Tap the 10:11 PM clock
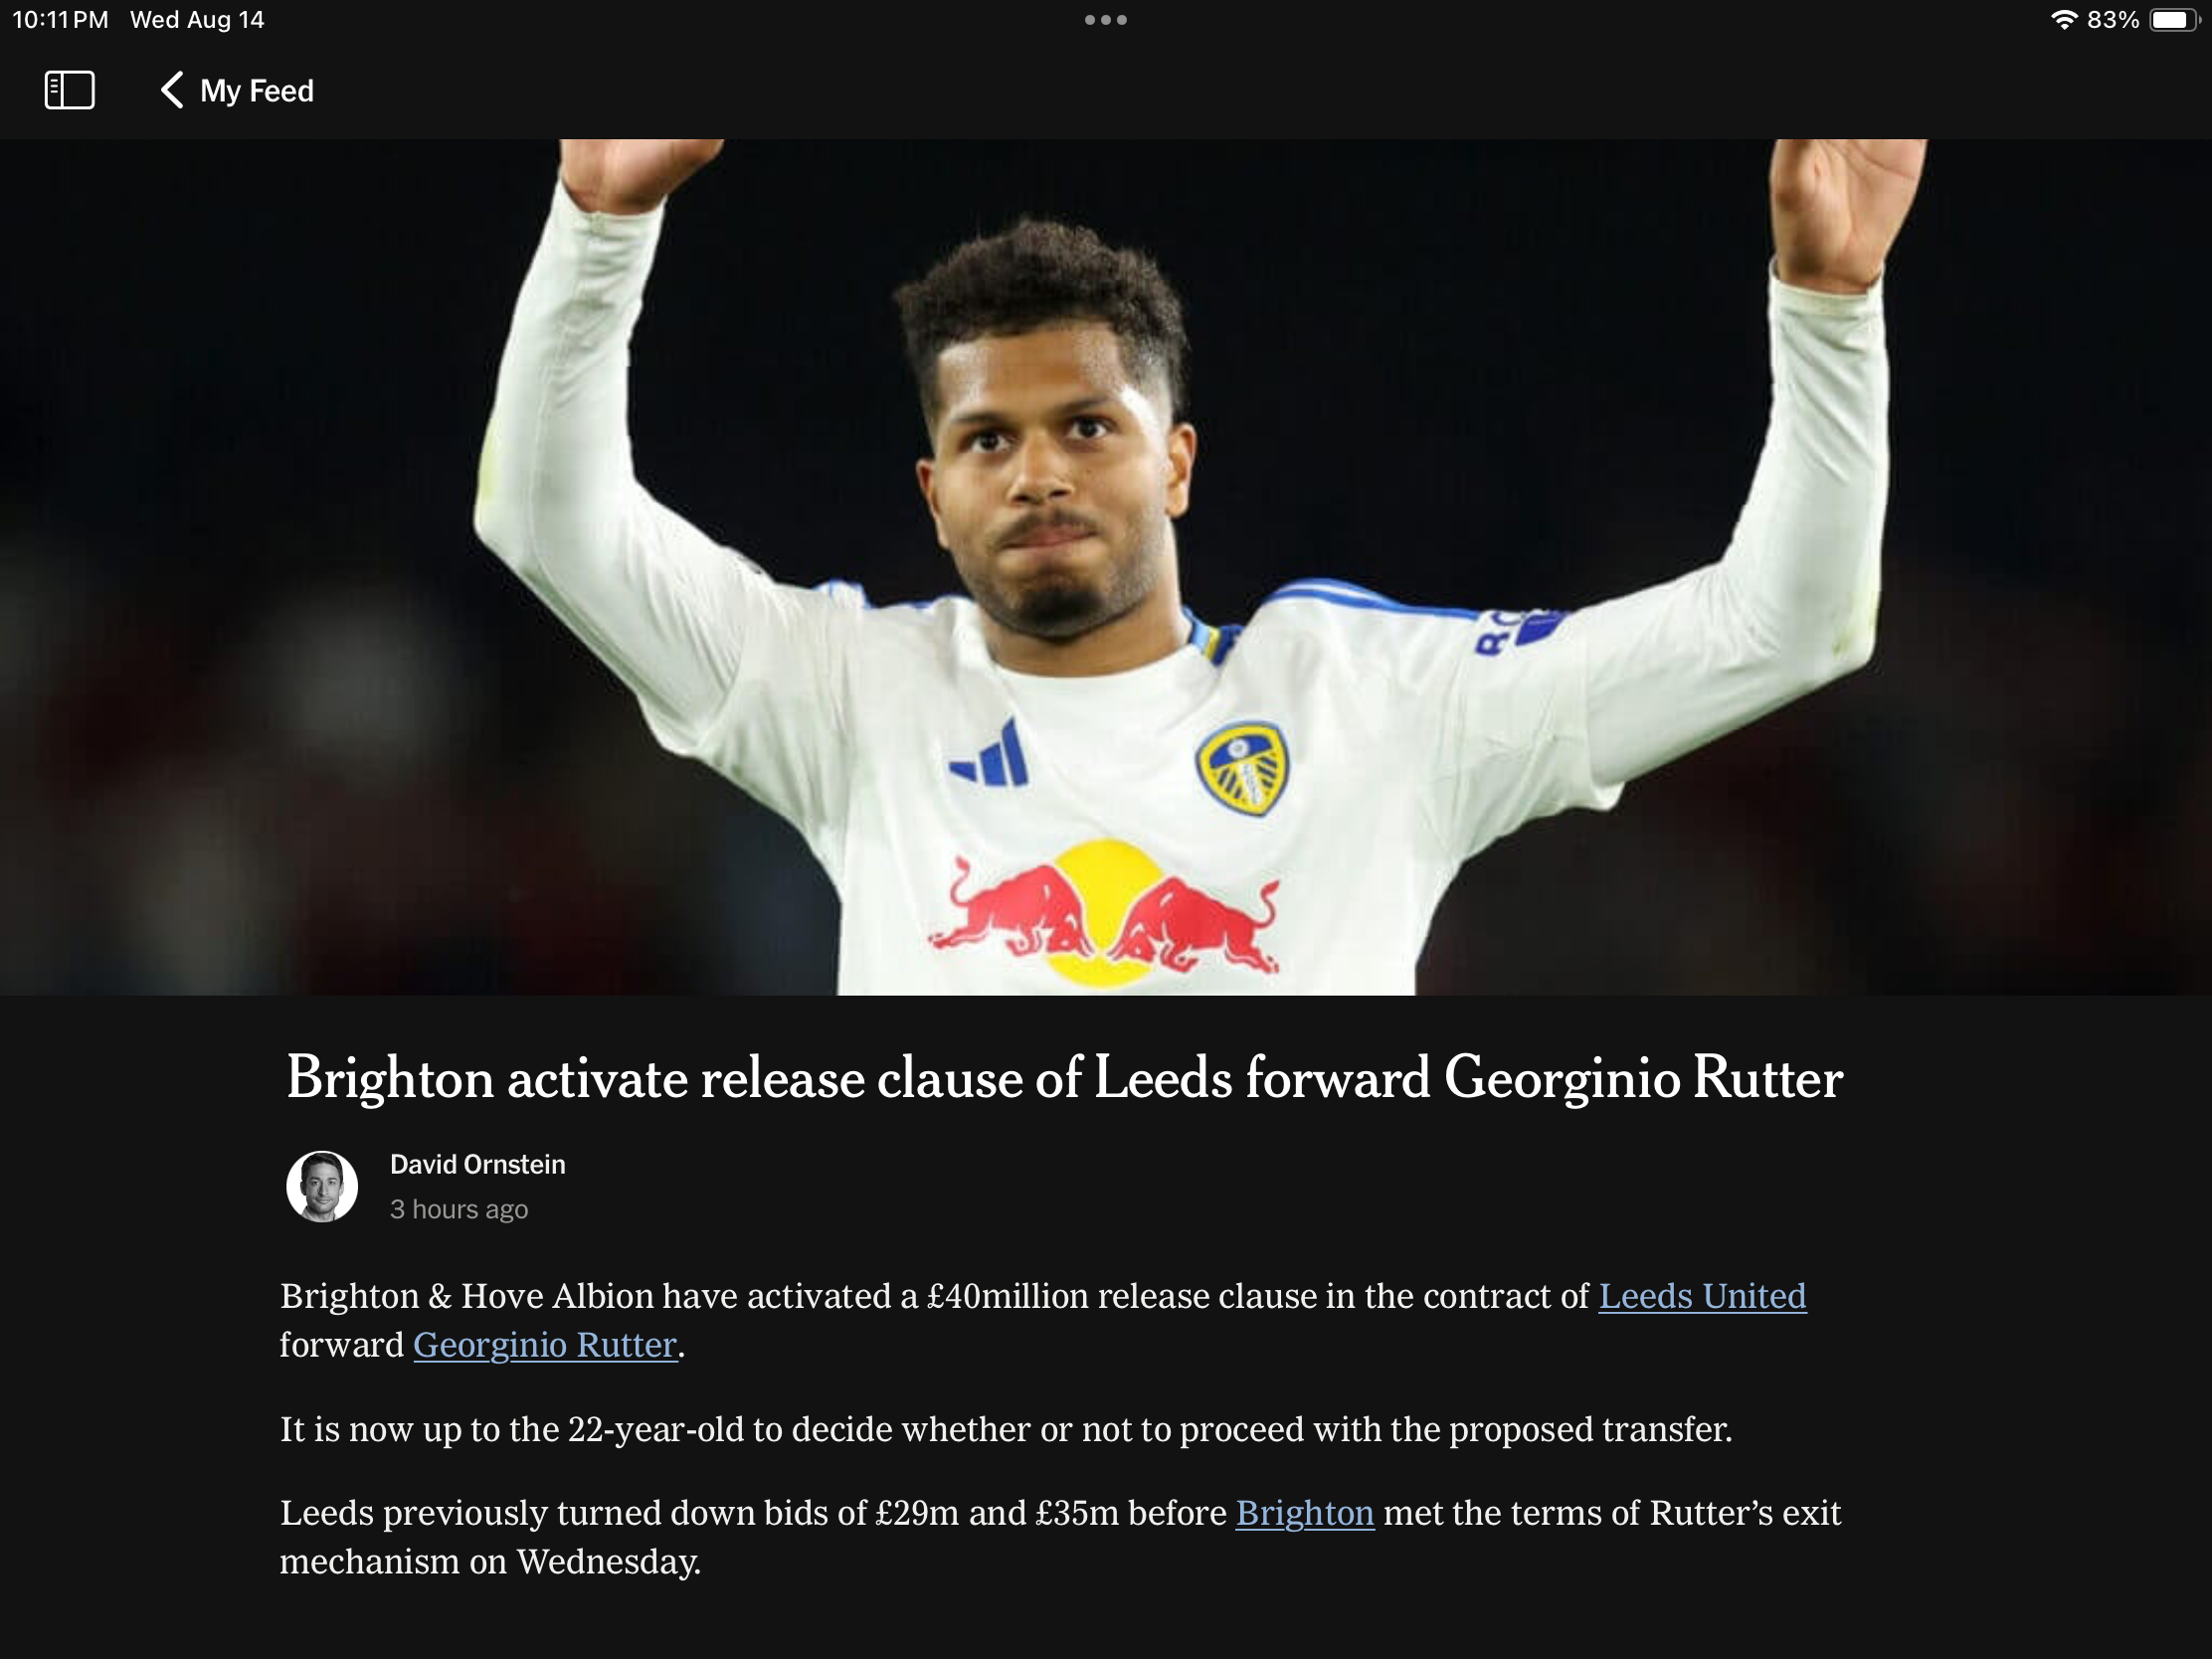2212x1659 pixels. [x=60, y=20]
